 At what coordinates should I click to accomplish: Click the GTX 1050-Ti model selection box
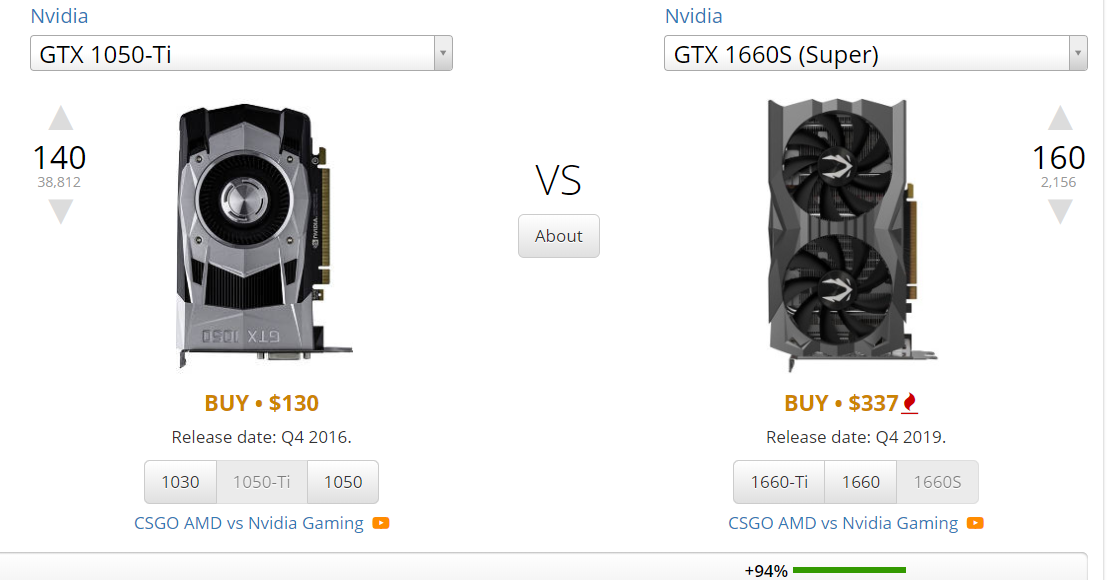pyautogui.click(x=241, y=53)
